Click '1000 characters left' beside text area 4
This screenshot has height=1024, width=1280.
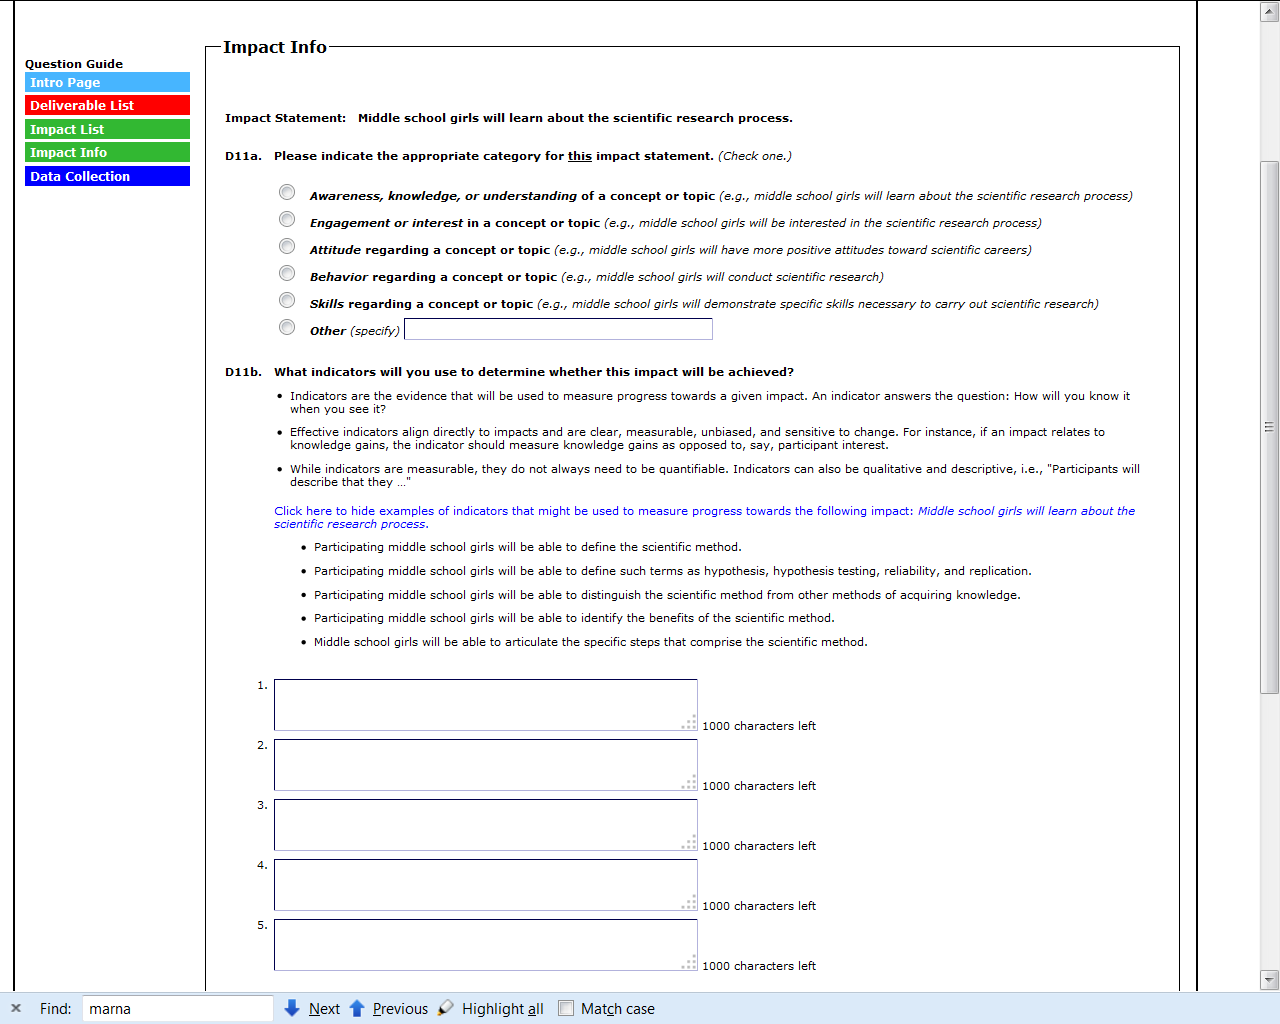[759, 906]
